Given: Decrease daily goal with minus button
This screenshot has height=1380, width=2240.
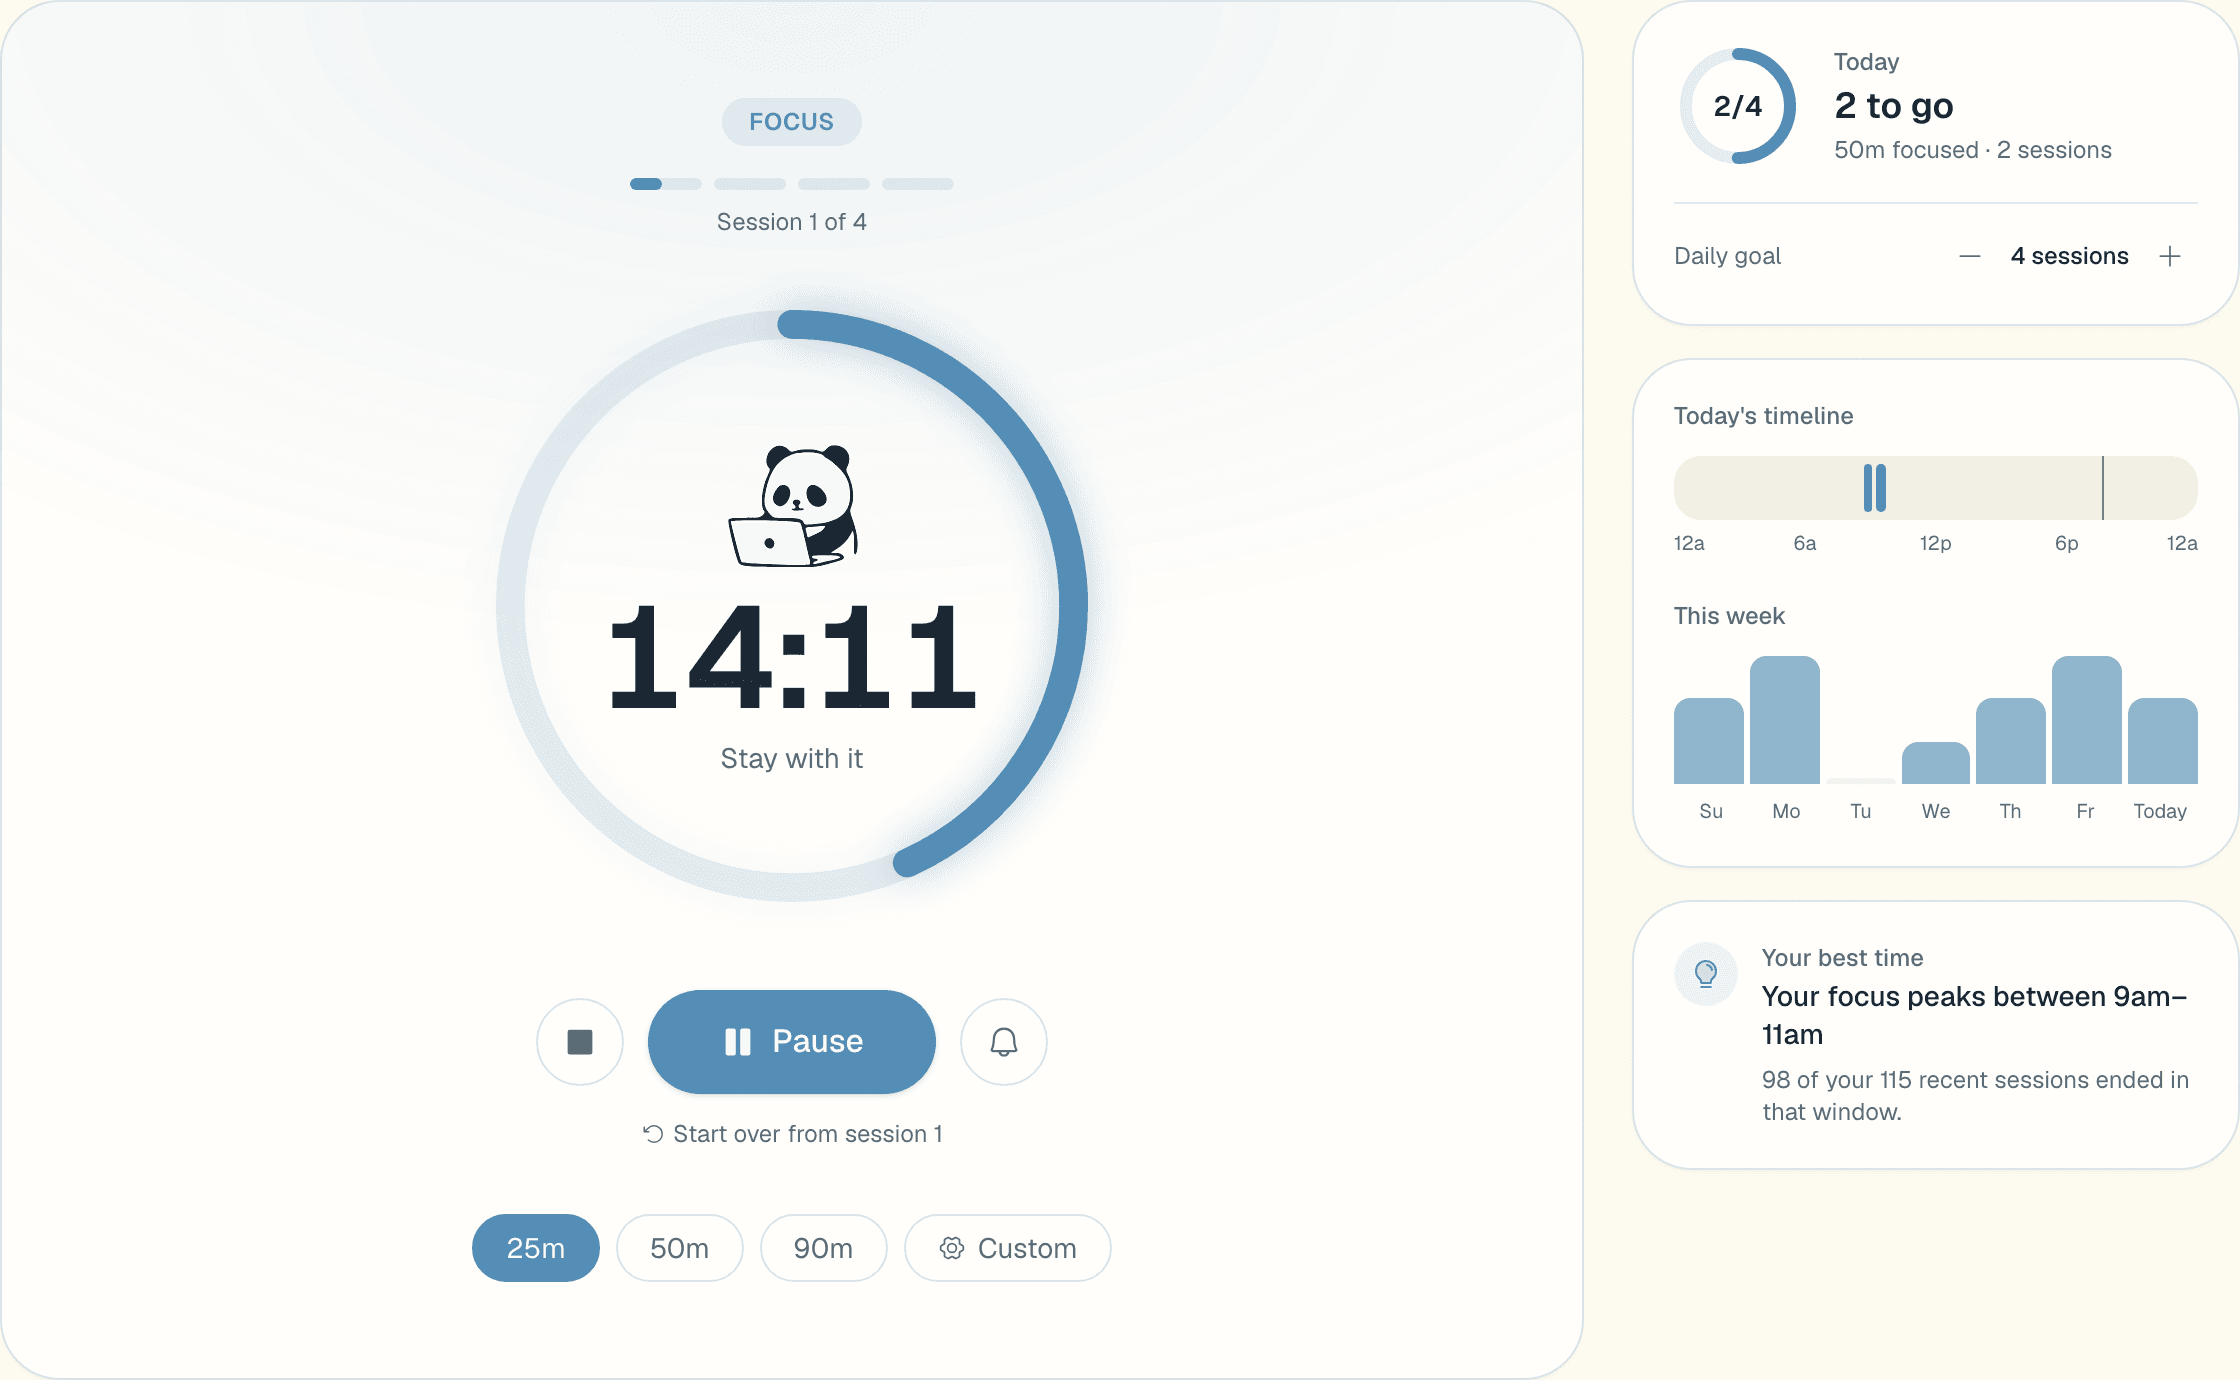Looking at the screenshot, I should pyautogui.click(x=1970, y=256).
